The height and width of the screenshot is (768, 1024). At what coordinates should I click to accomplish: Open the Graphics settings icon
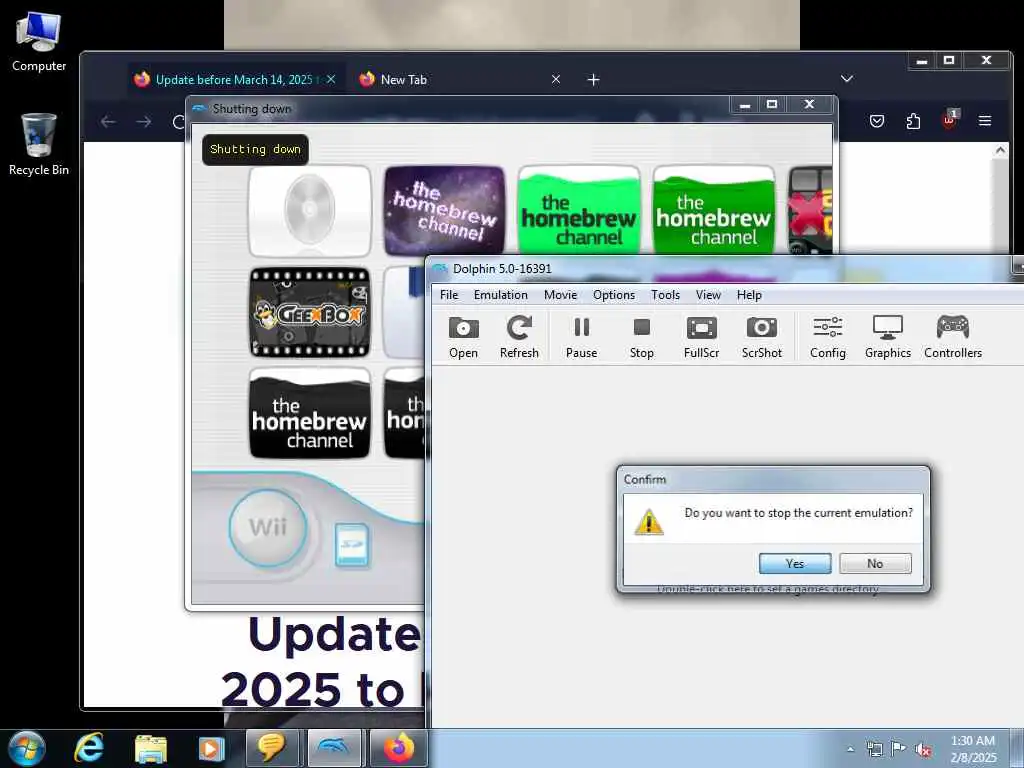pos(888,337)
